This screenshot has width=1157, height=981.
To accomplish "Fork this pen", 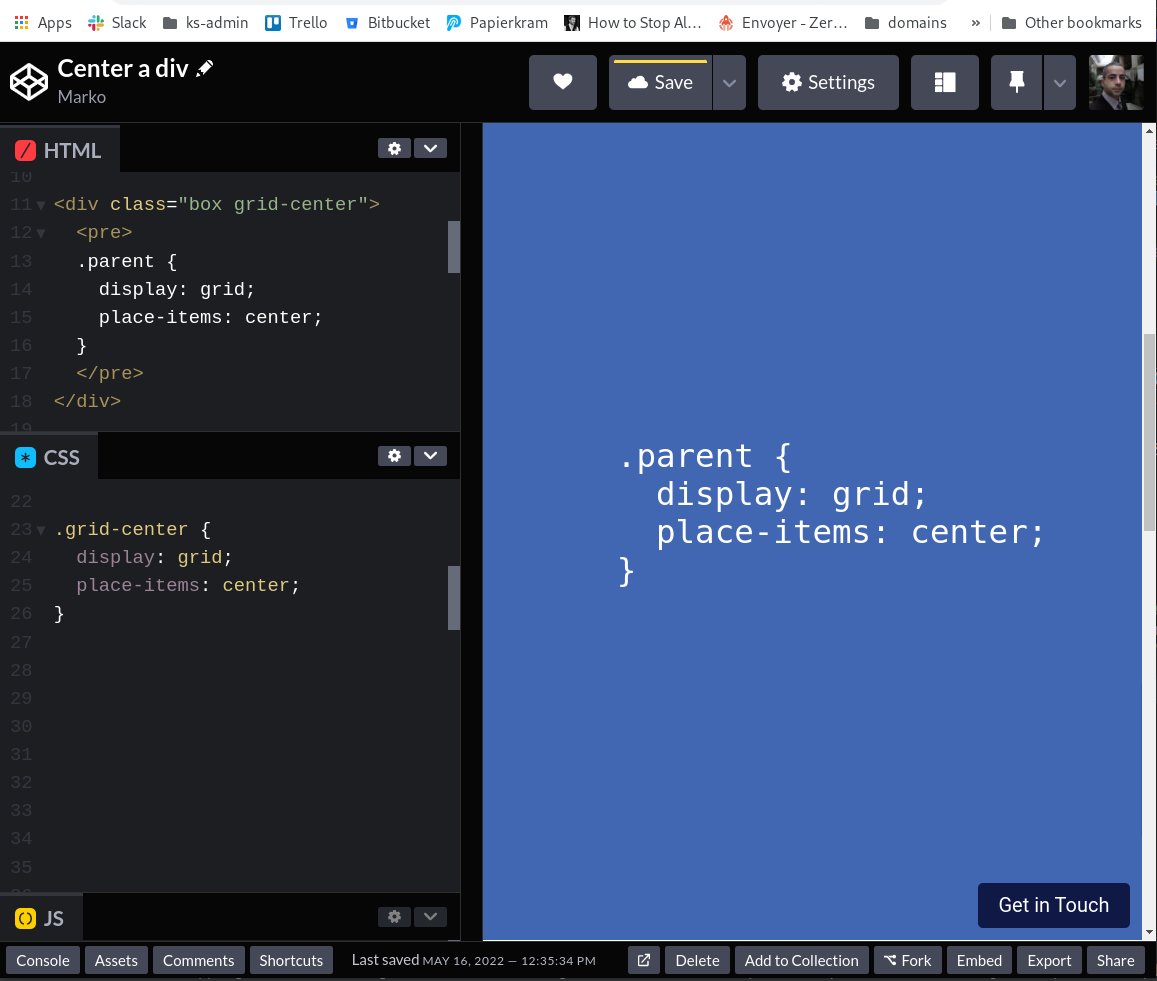I will [x=907, y=960].
